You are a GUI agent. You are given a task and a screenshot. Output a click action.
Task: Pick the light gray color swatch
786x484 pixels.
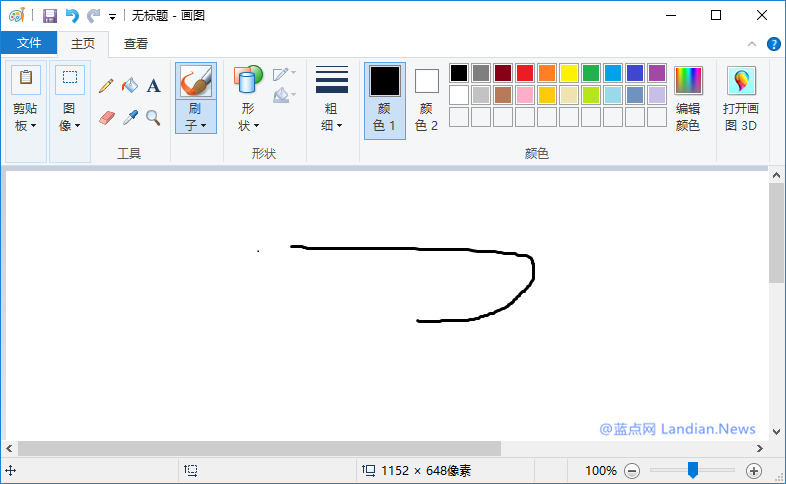tap(481, 95)
